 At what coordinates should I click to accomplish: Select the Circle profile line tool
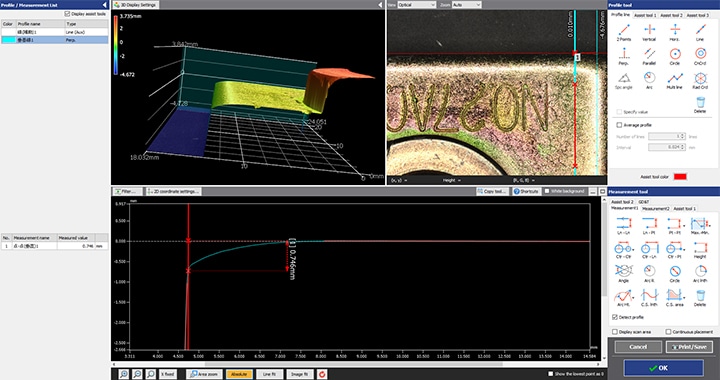pyautogui.click(x=675, y=55)
